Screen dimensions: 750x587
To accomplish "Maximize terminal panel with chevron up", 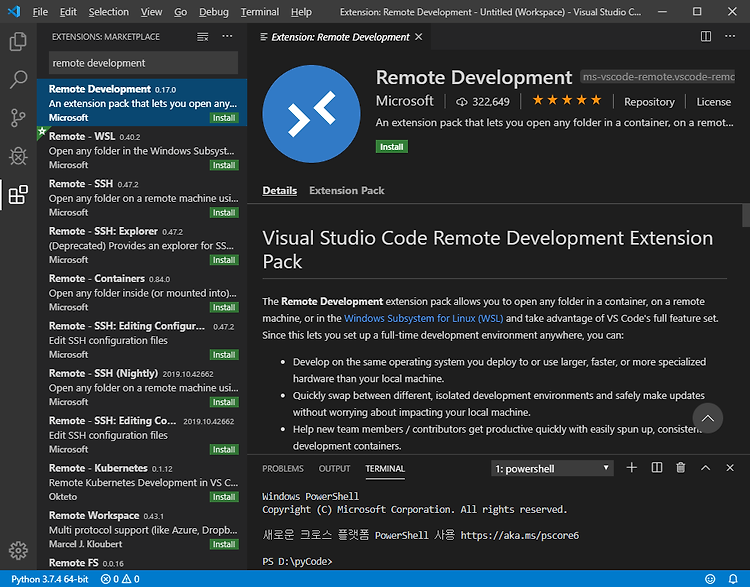I will (706, 468).
